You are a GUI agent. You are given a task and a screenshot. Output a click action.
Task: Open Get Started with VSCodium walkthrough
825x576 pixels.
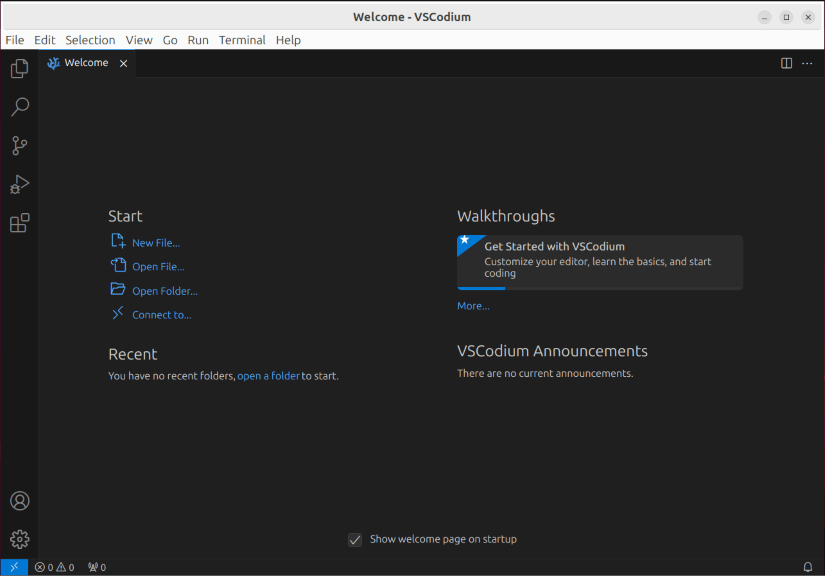[x=600, y=262]
